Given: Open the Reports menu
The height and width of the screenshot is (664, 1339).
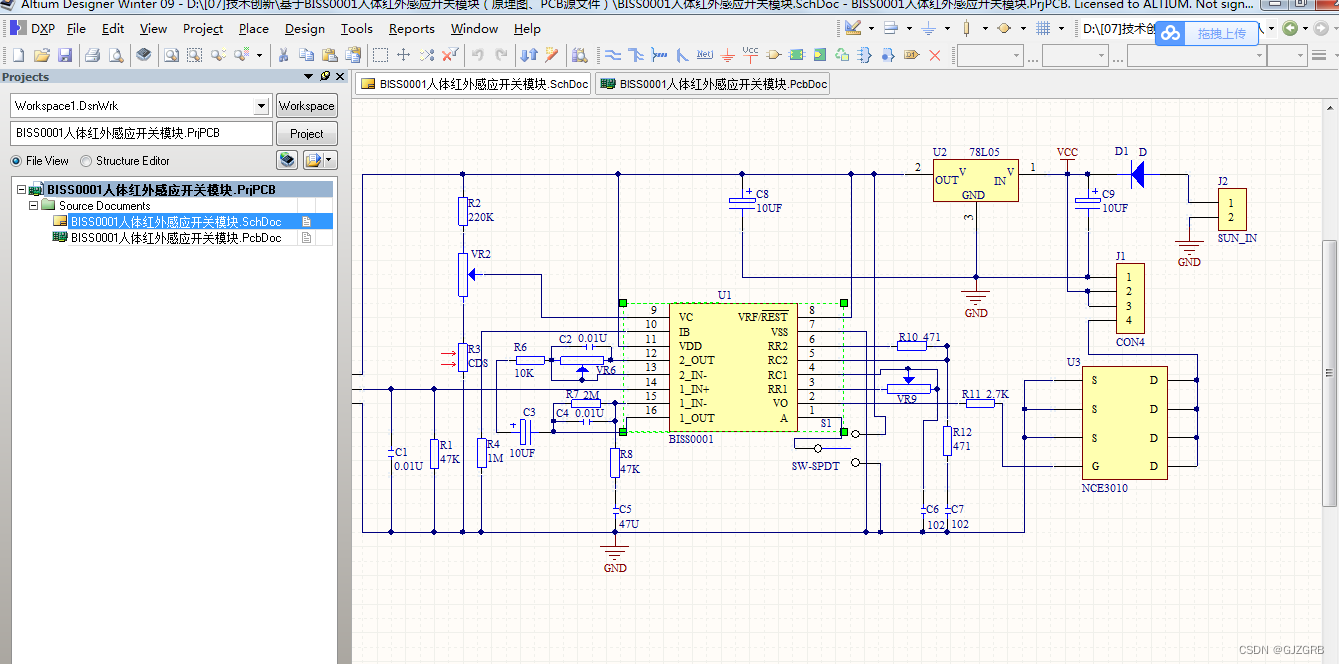Looking at the screenshot, I should click(412, 28).
